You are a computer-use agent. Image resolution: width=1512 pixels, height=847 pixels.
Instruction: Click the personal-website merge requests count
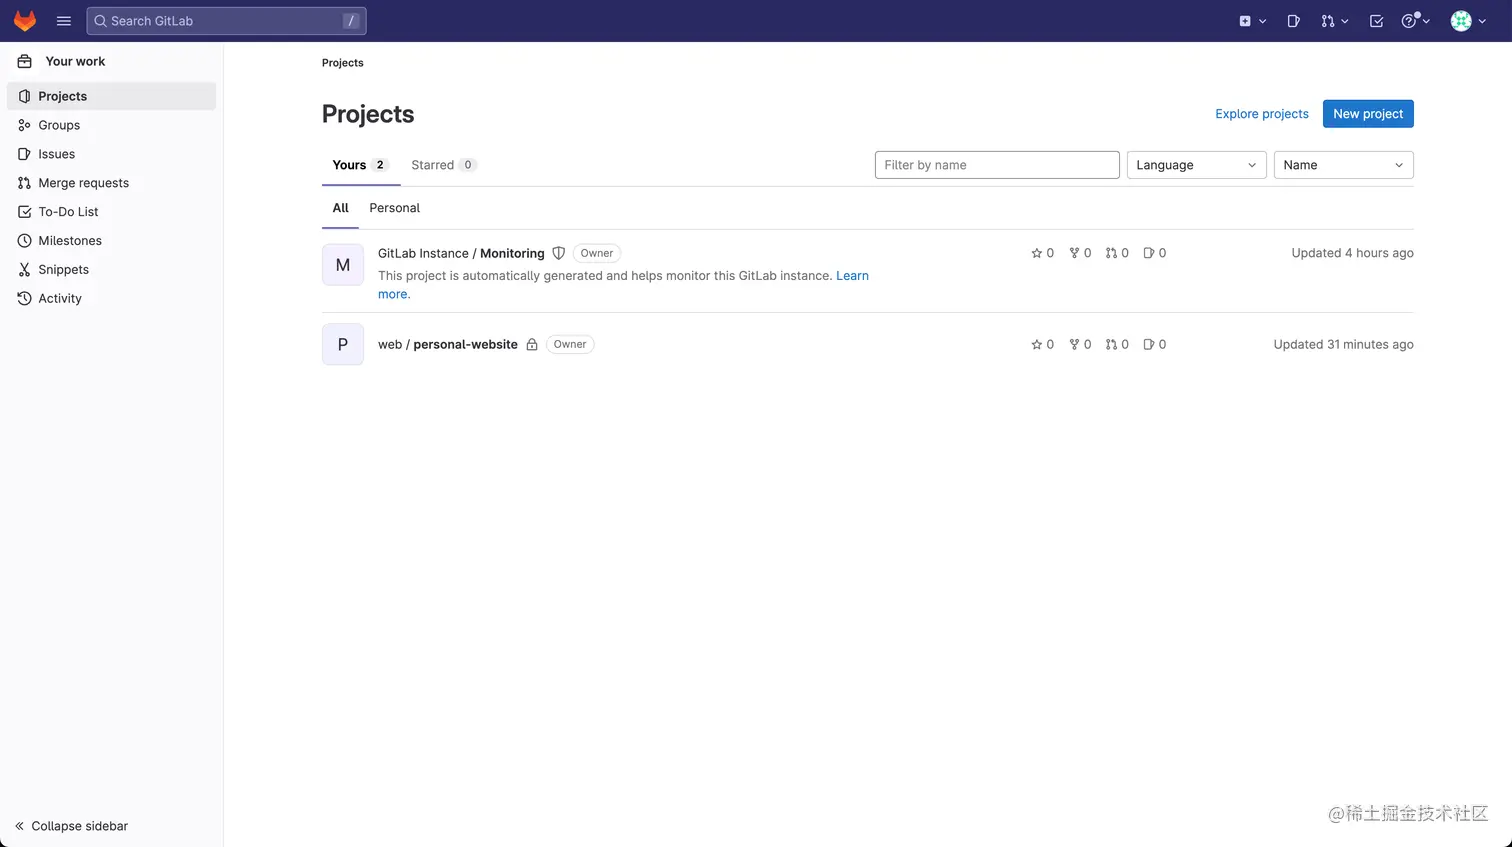click(1117, 344)
